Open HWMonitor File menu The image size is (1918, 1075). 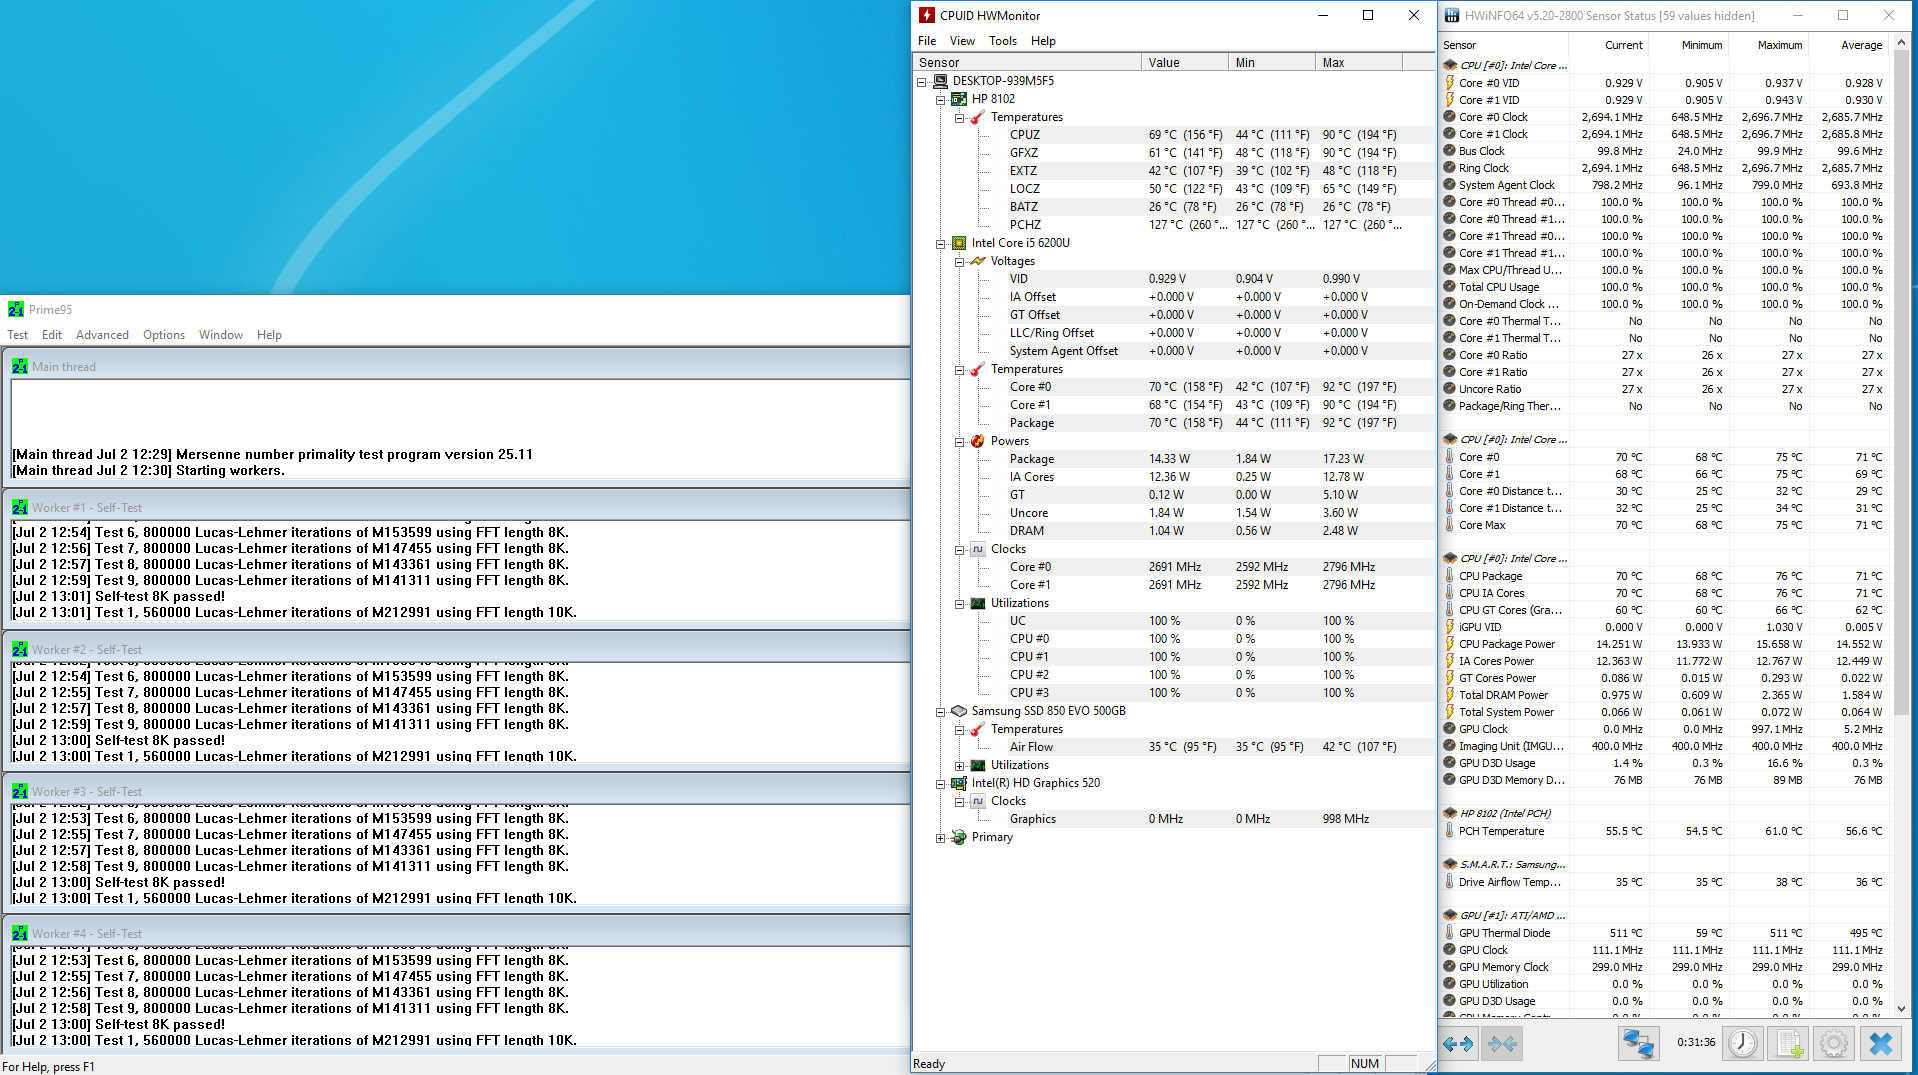pos(927,41)
